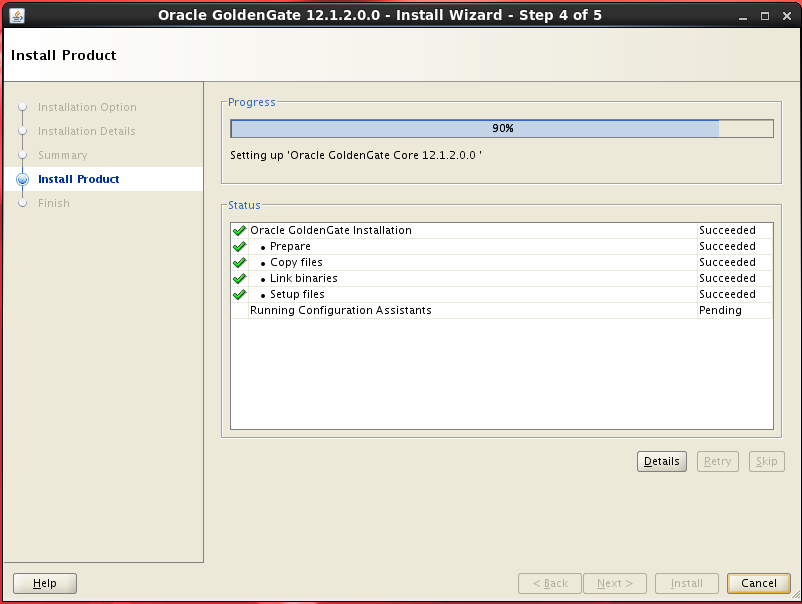Close the Install Wizard window
This screenshot has width=802, height=604.
pos(787,16)
